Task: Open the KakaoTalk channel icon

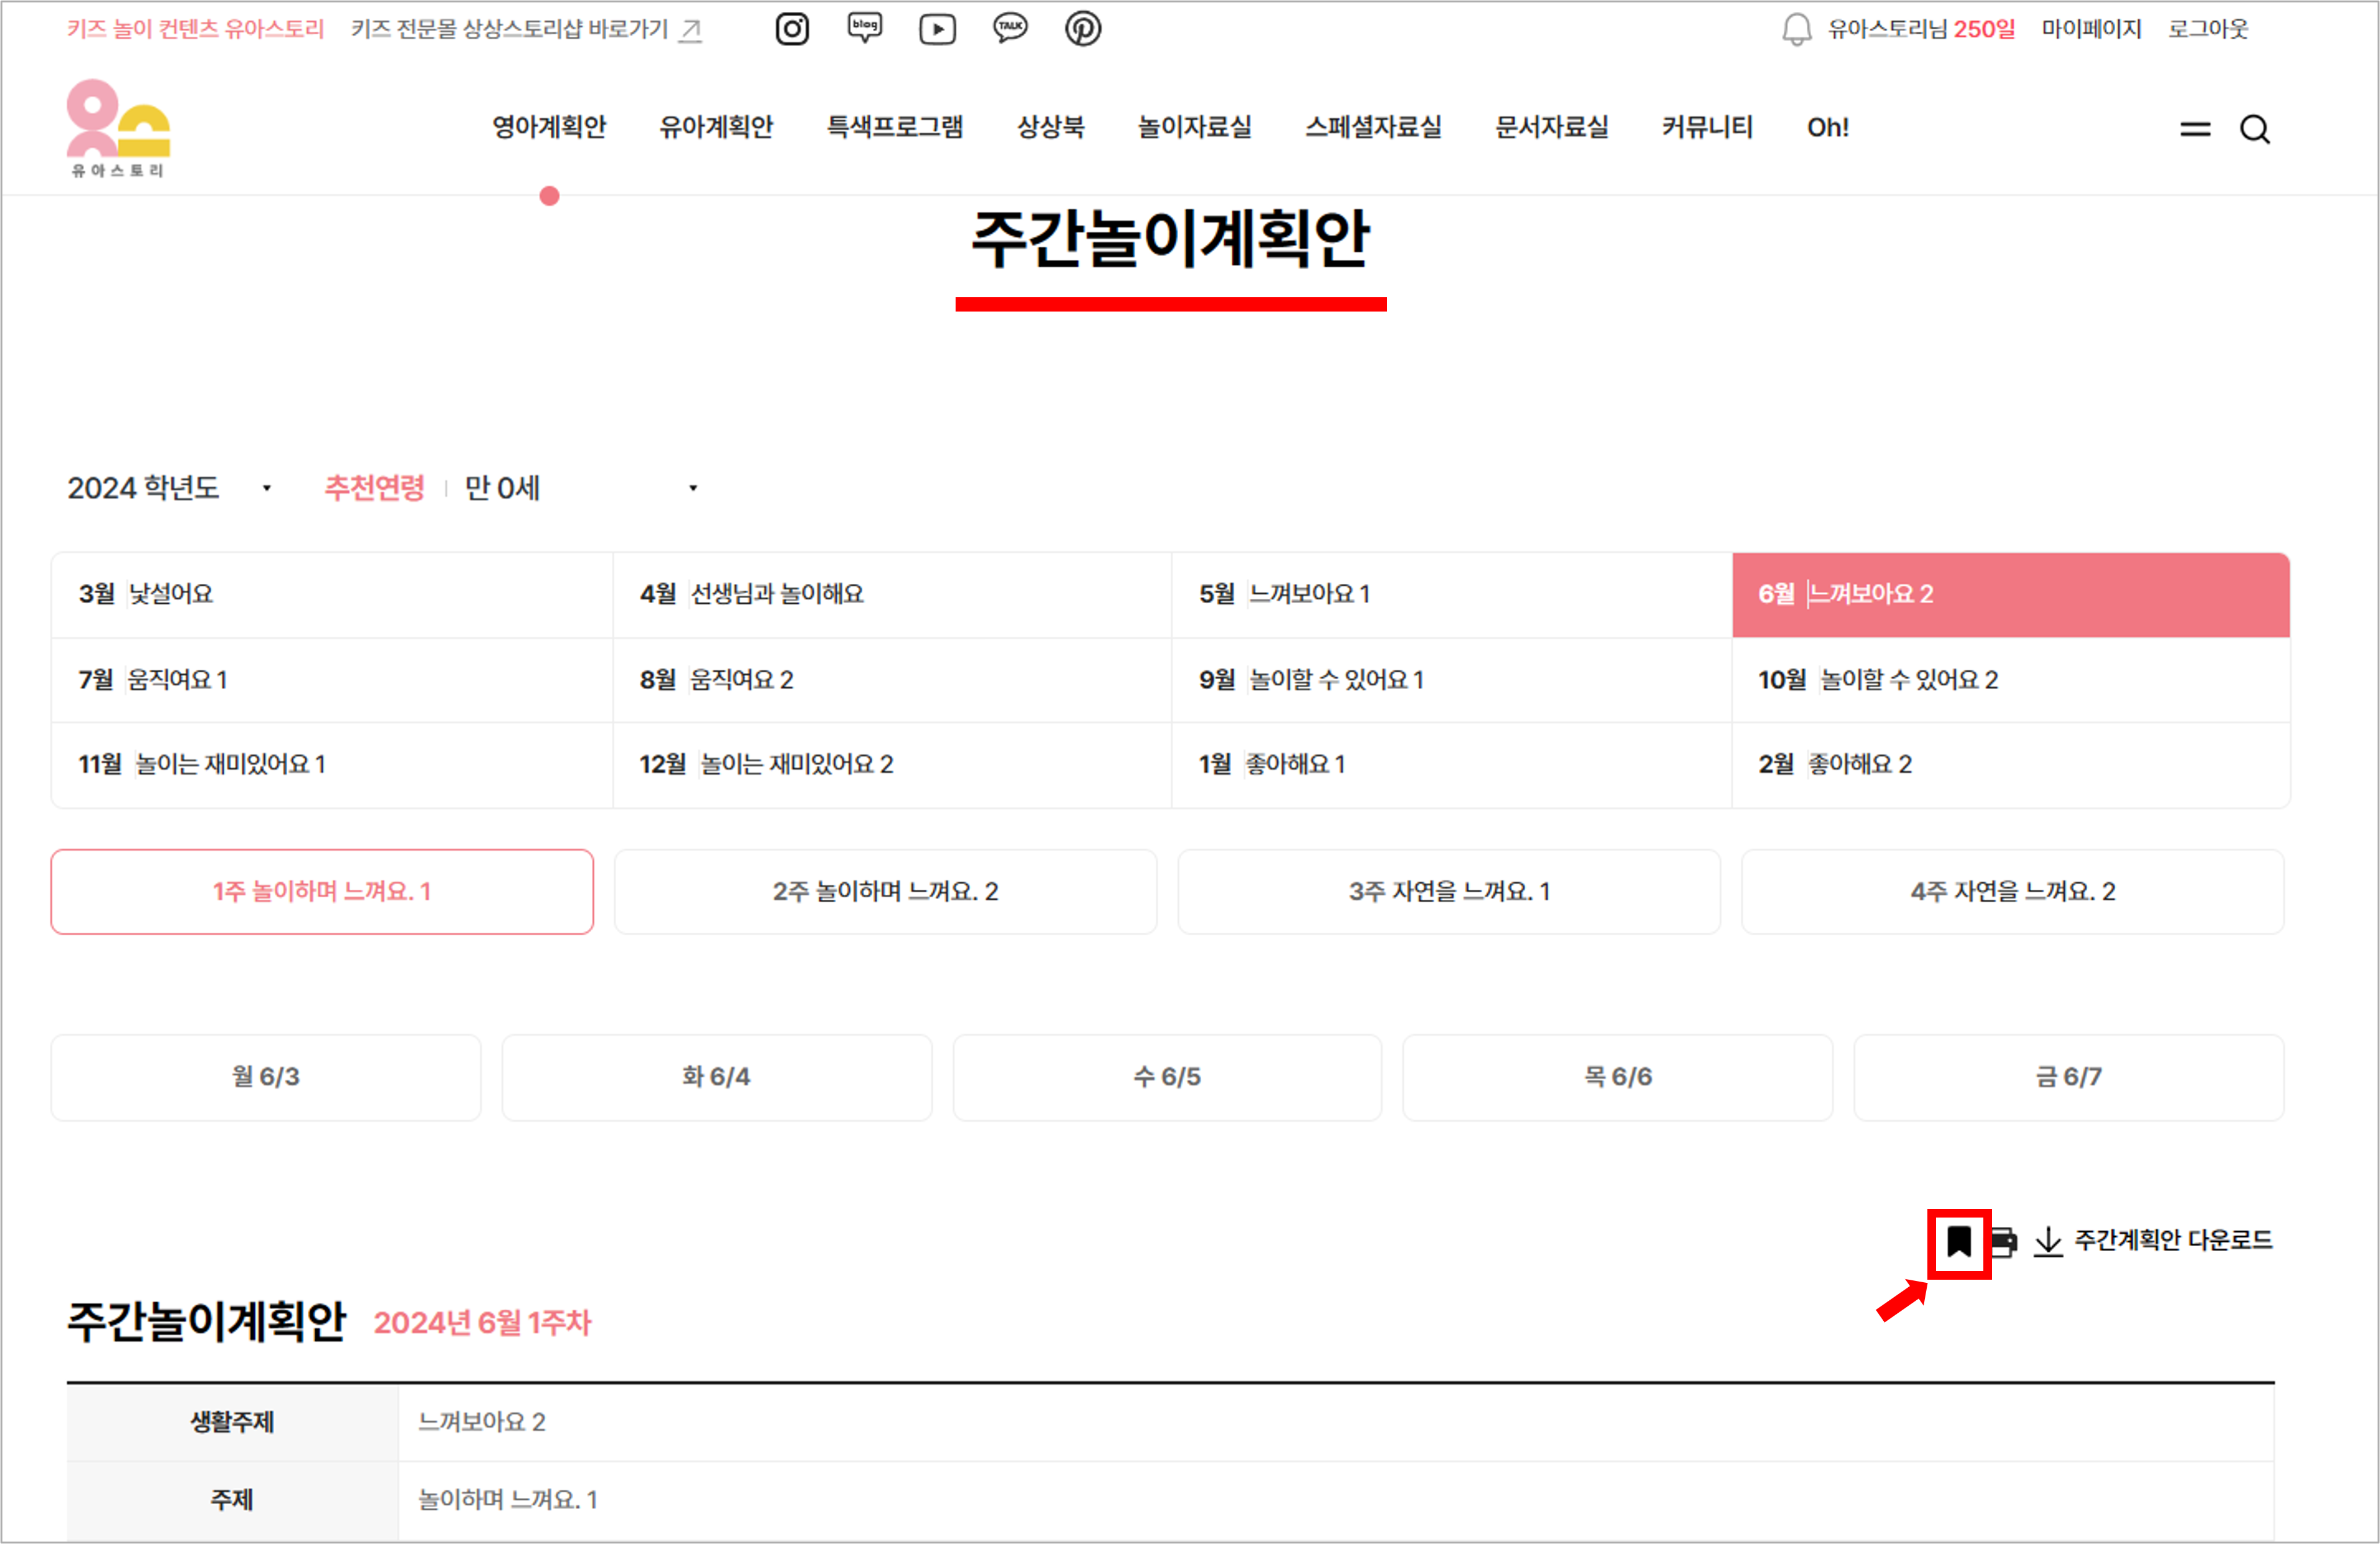Action: [1010, 28]
